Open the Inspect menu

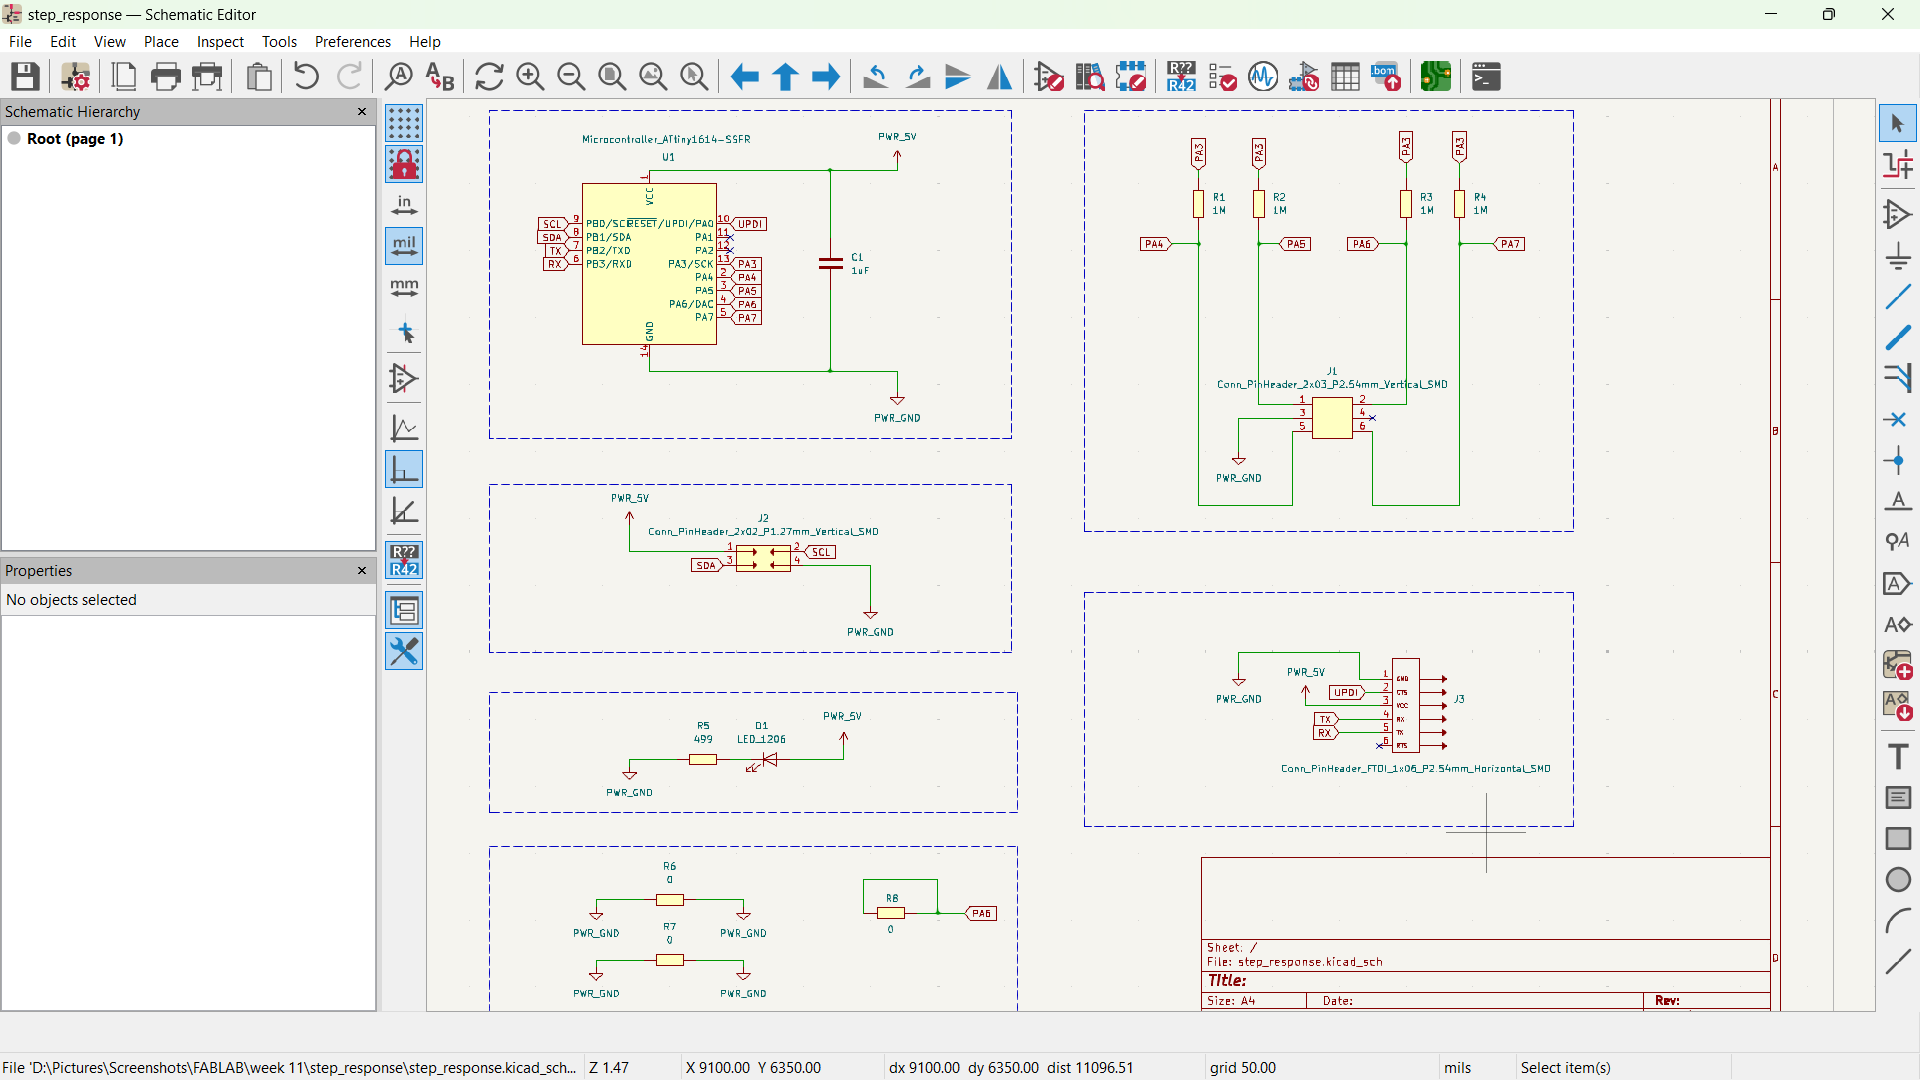tap(220, 42)
